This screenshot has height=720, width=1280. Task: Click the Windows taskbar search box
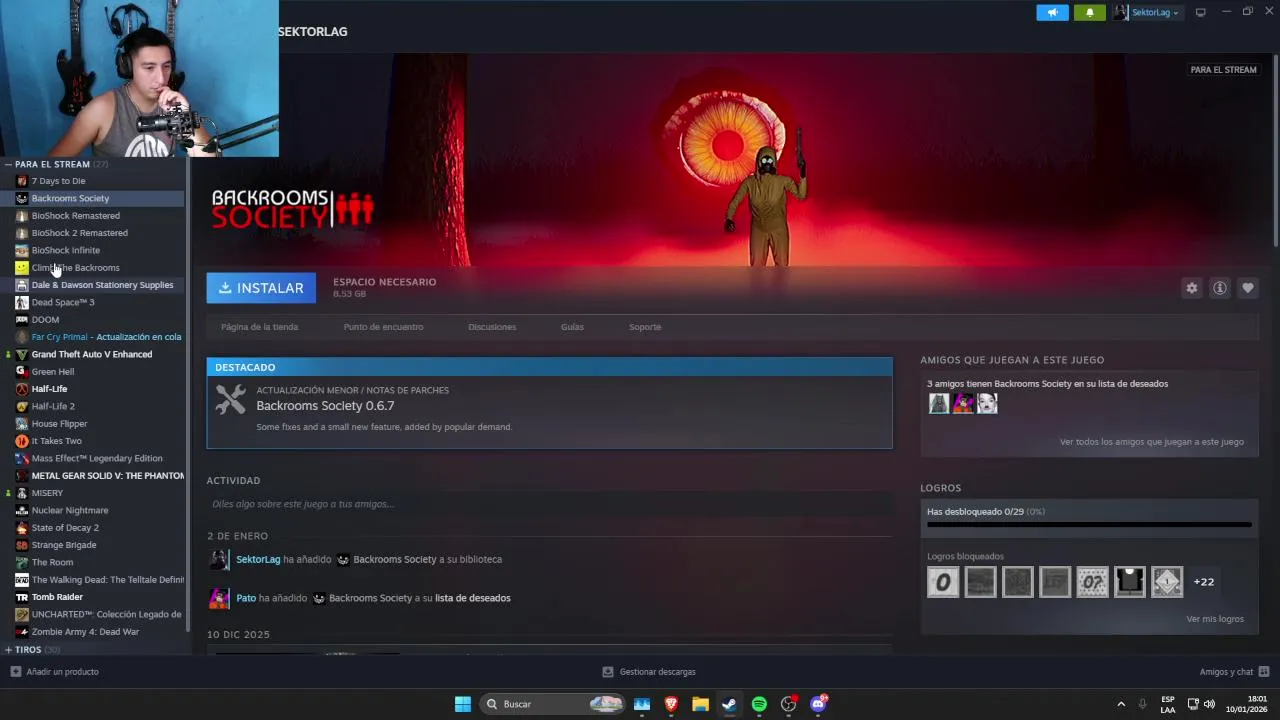point(552,704)
